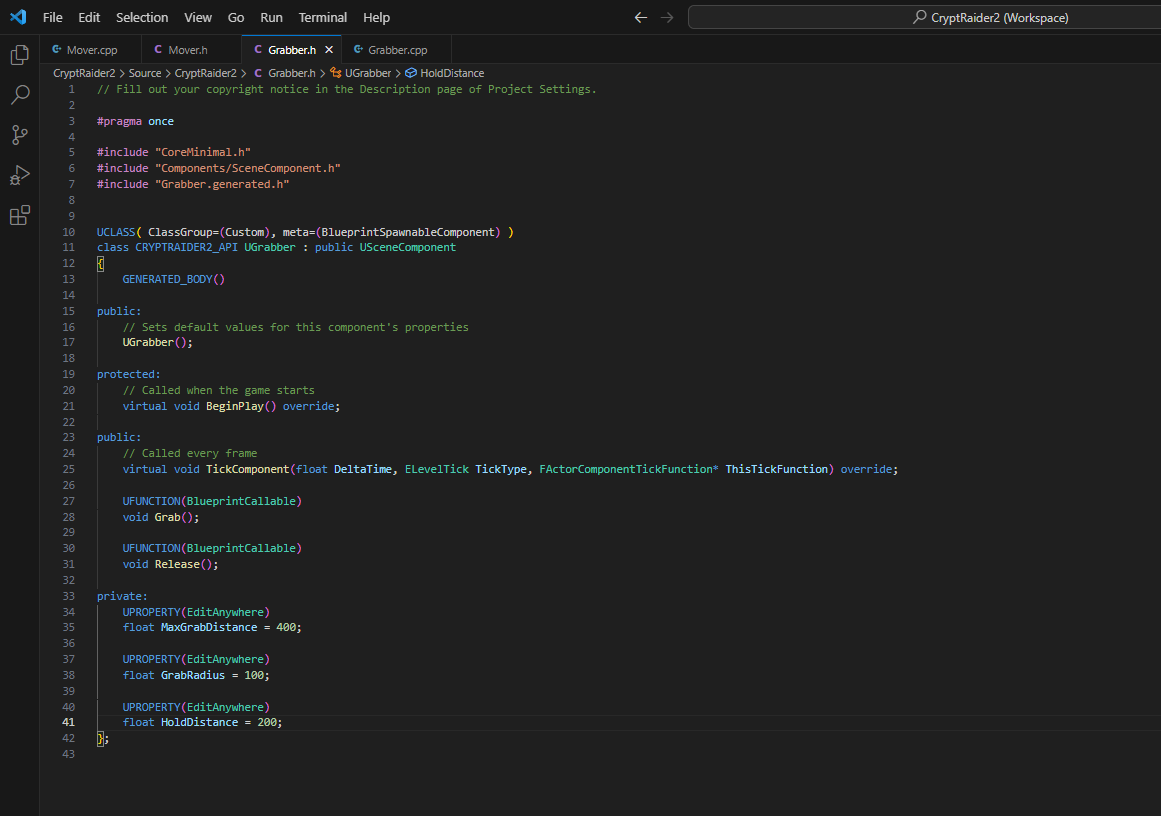The height and width of the screenshot is (816, 1161).
Task: Close the Grabber.h tab
Action: [x=329, y=49]
